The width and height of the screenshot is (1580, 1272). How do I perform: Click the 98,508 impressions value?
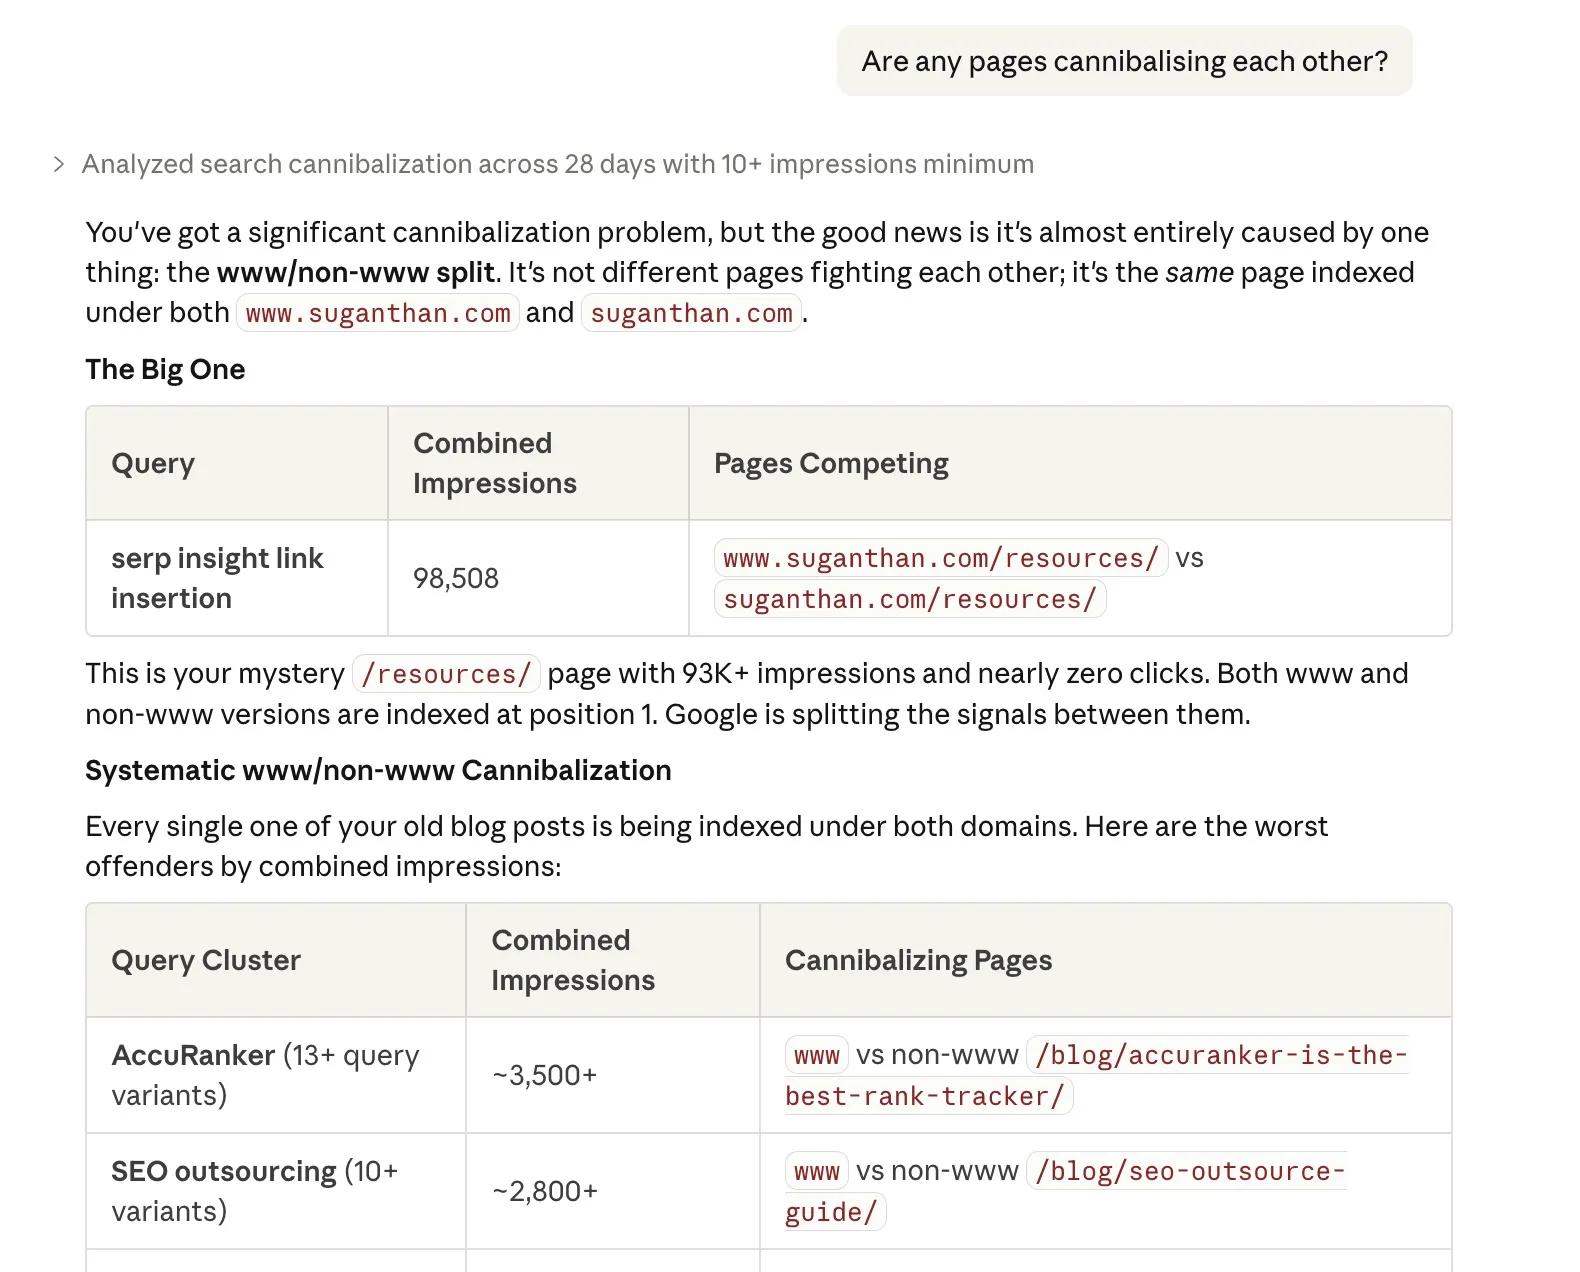pyautogui.click(x=455, y=578)
